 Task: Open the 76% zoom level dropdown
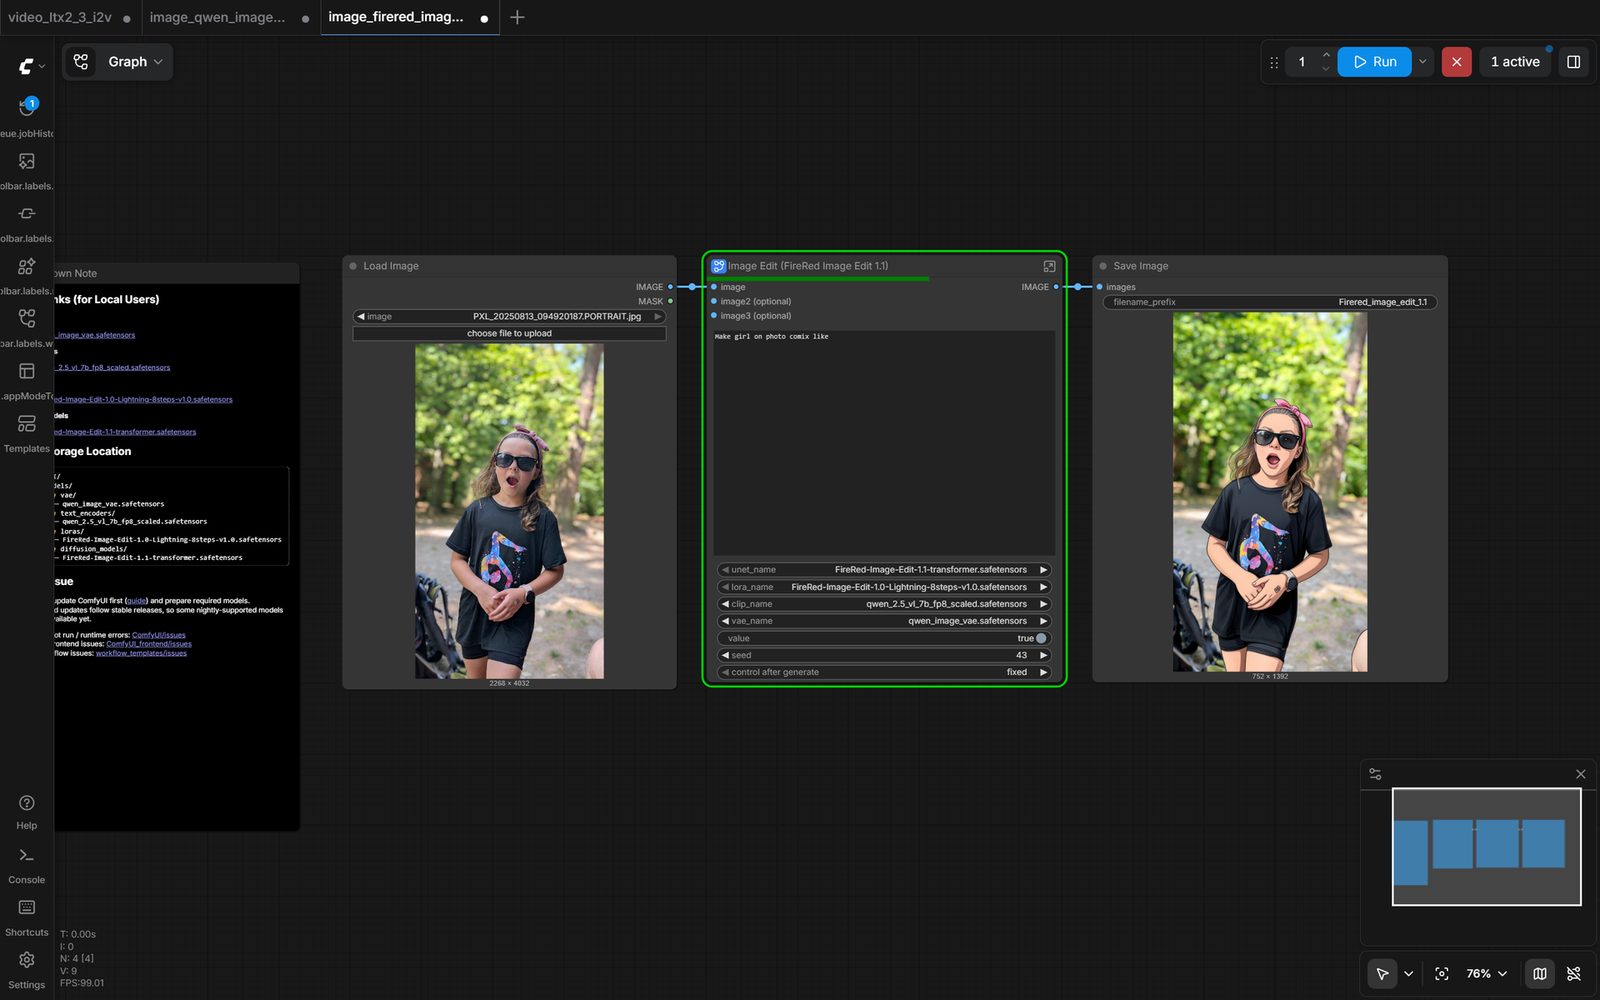pos(1486,973)
